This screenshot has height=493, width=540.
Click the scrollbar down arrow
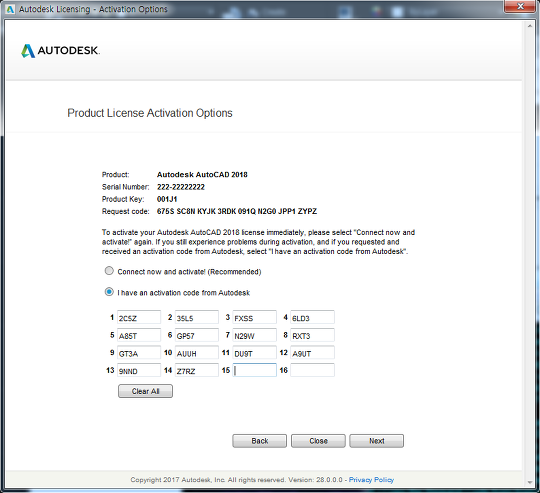pyautogui.click(x=530, y=482)
